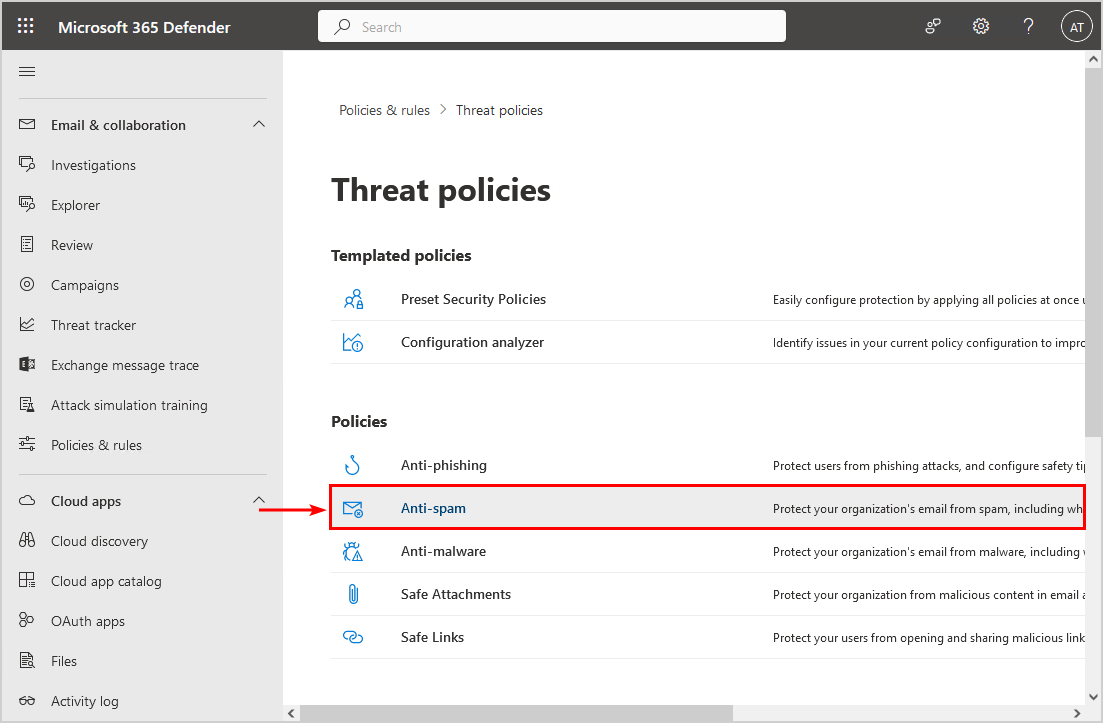Open the Help question mark icon
The width and height of the screenshot is (1103, 723).
click(x=1028, y=27)
